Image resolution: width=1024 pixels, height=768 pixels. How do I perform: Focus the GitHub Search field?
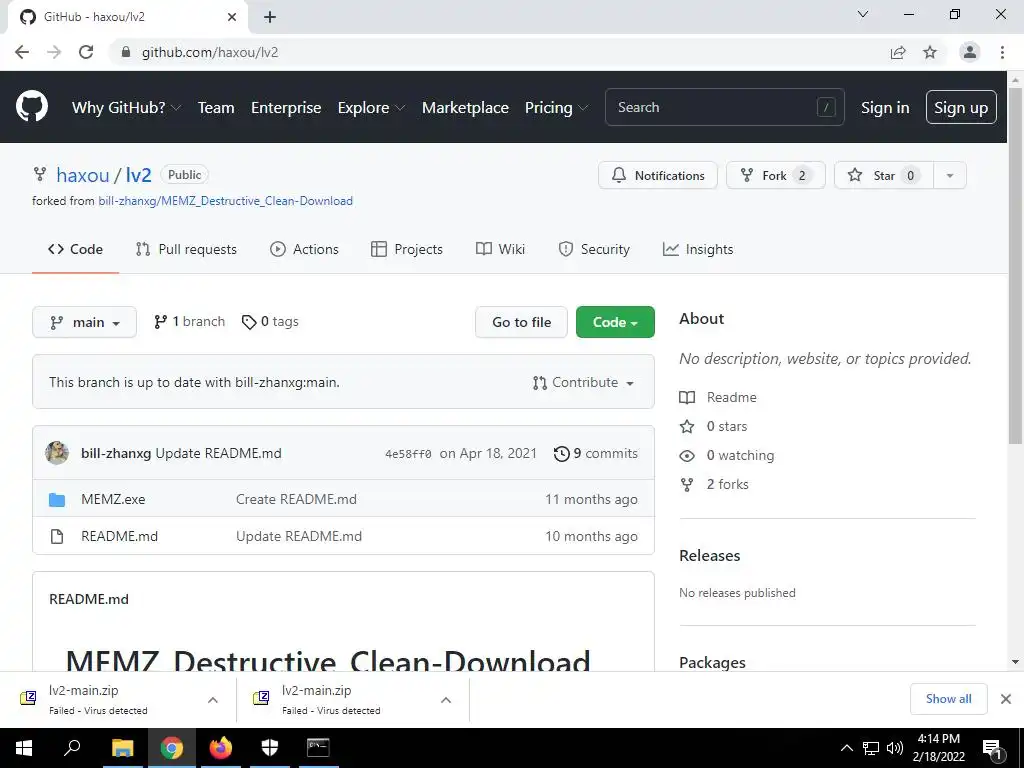(724, 107)
